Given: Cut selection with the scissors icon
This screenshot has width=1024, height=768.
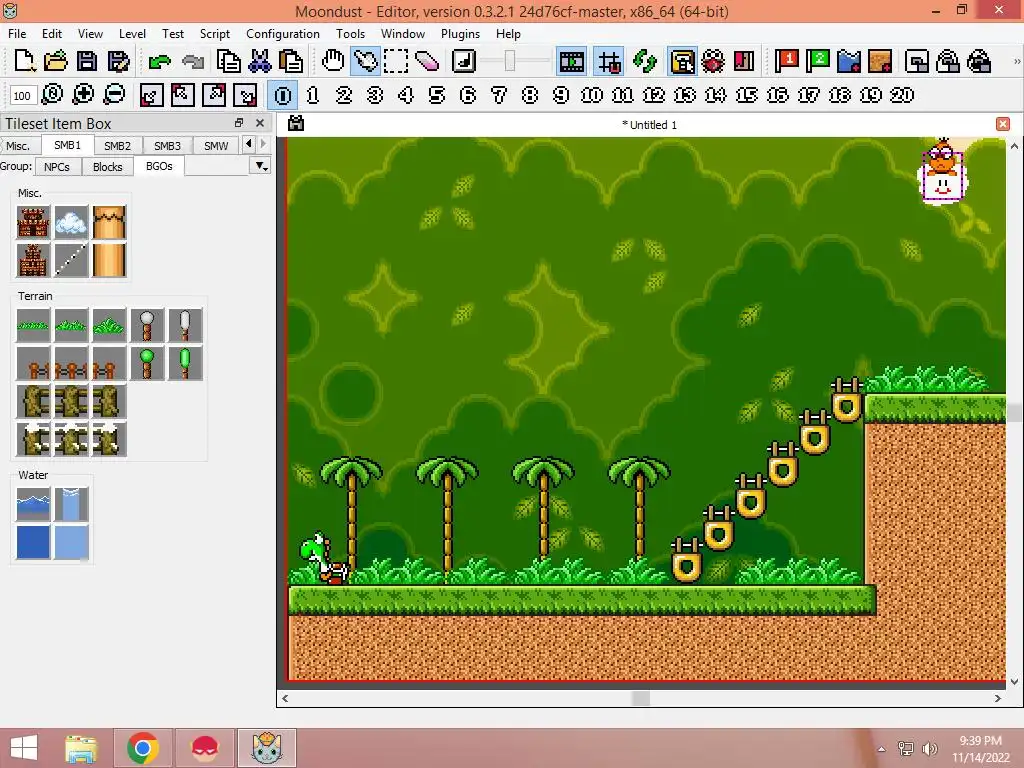Looking at the screenshot, I should coord(260,61).
